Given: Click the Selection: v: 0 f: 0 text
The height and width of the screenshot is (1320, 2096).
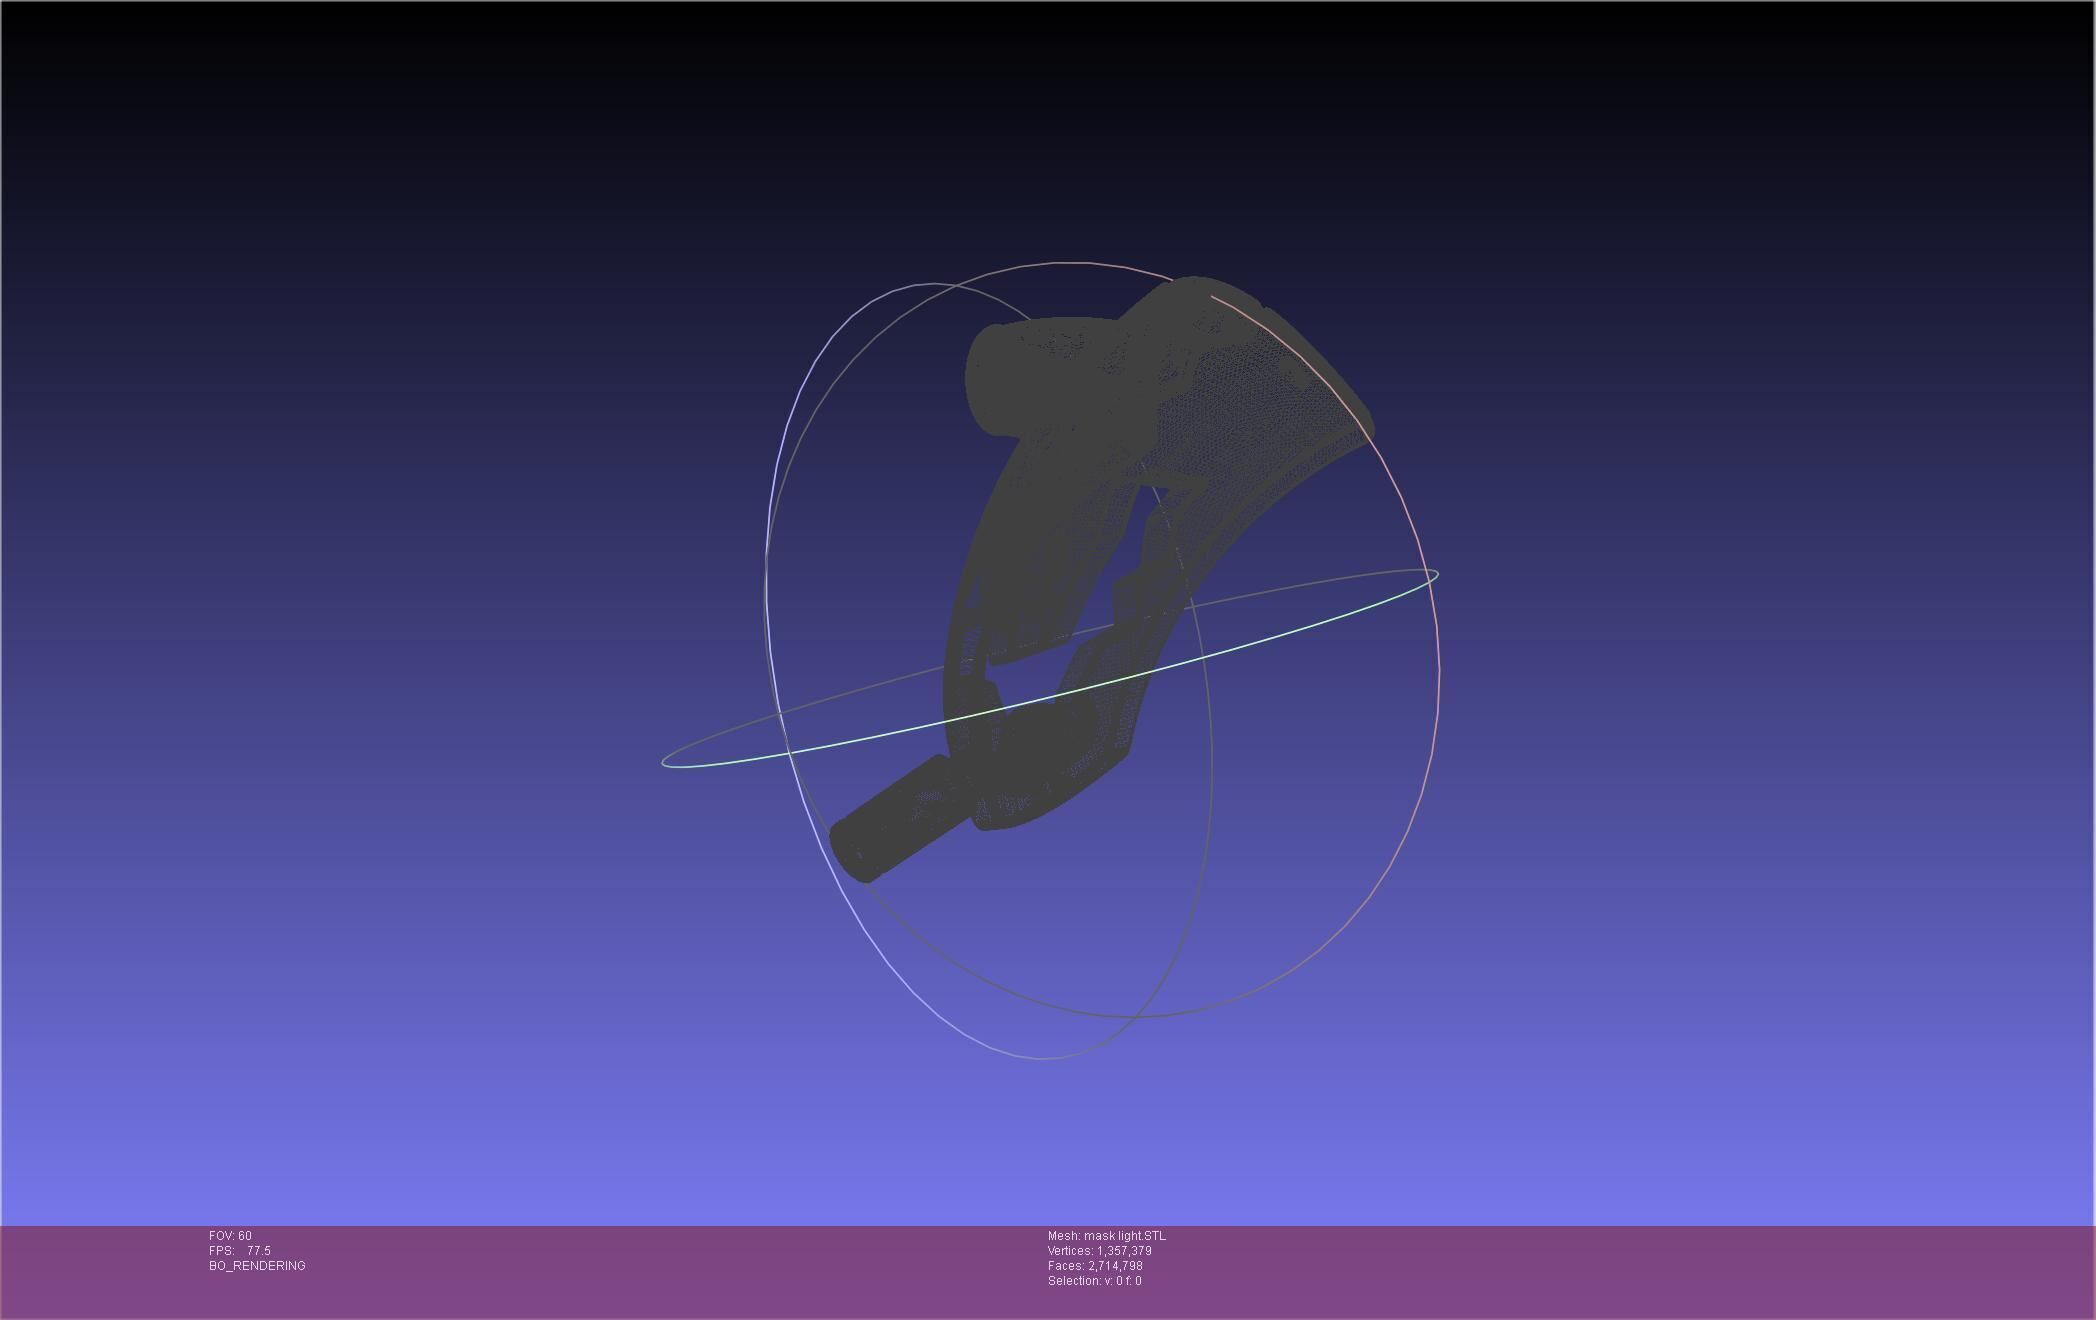Looking at the screenshot, I should click(x=1094, y=1281).
